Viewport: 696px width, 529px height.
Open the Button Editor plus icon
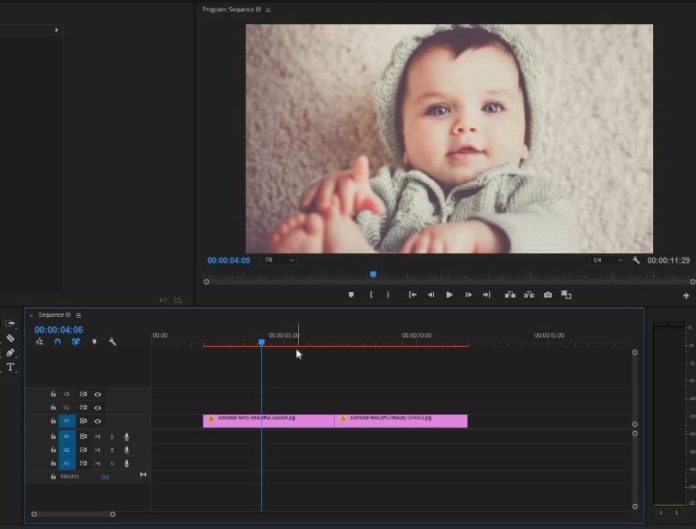[686, 296]
